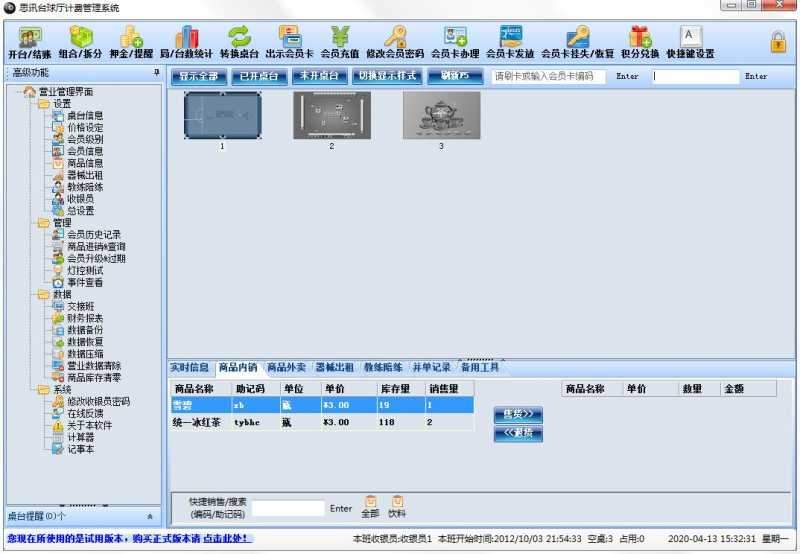Click the 饮料 category filter icon
This screenshot has height=554, width=800.
397,506
